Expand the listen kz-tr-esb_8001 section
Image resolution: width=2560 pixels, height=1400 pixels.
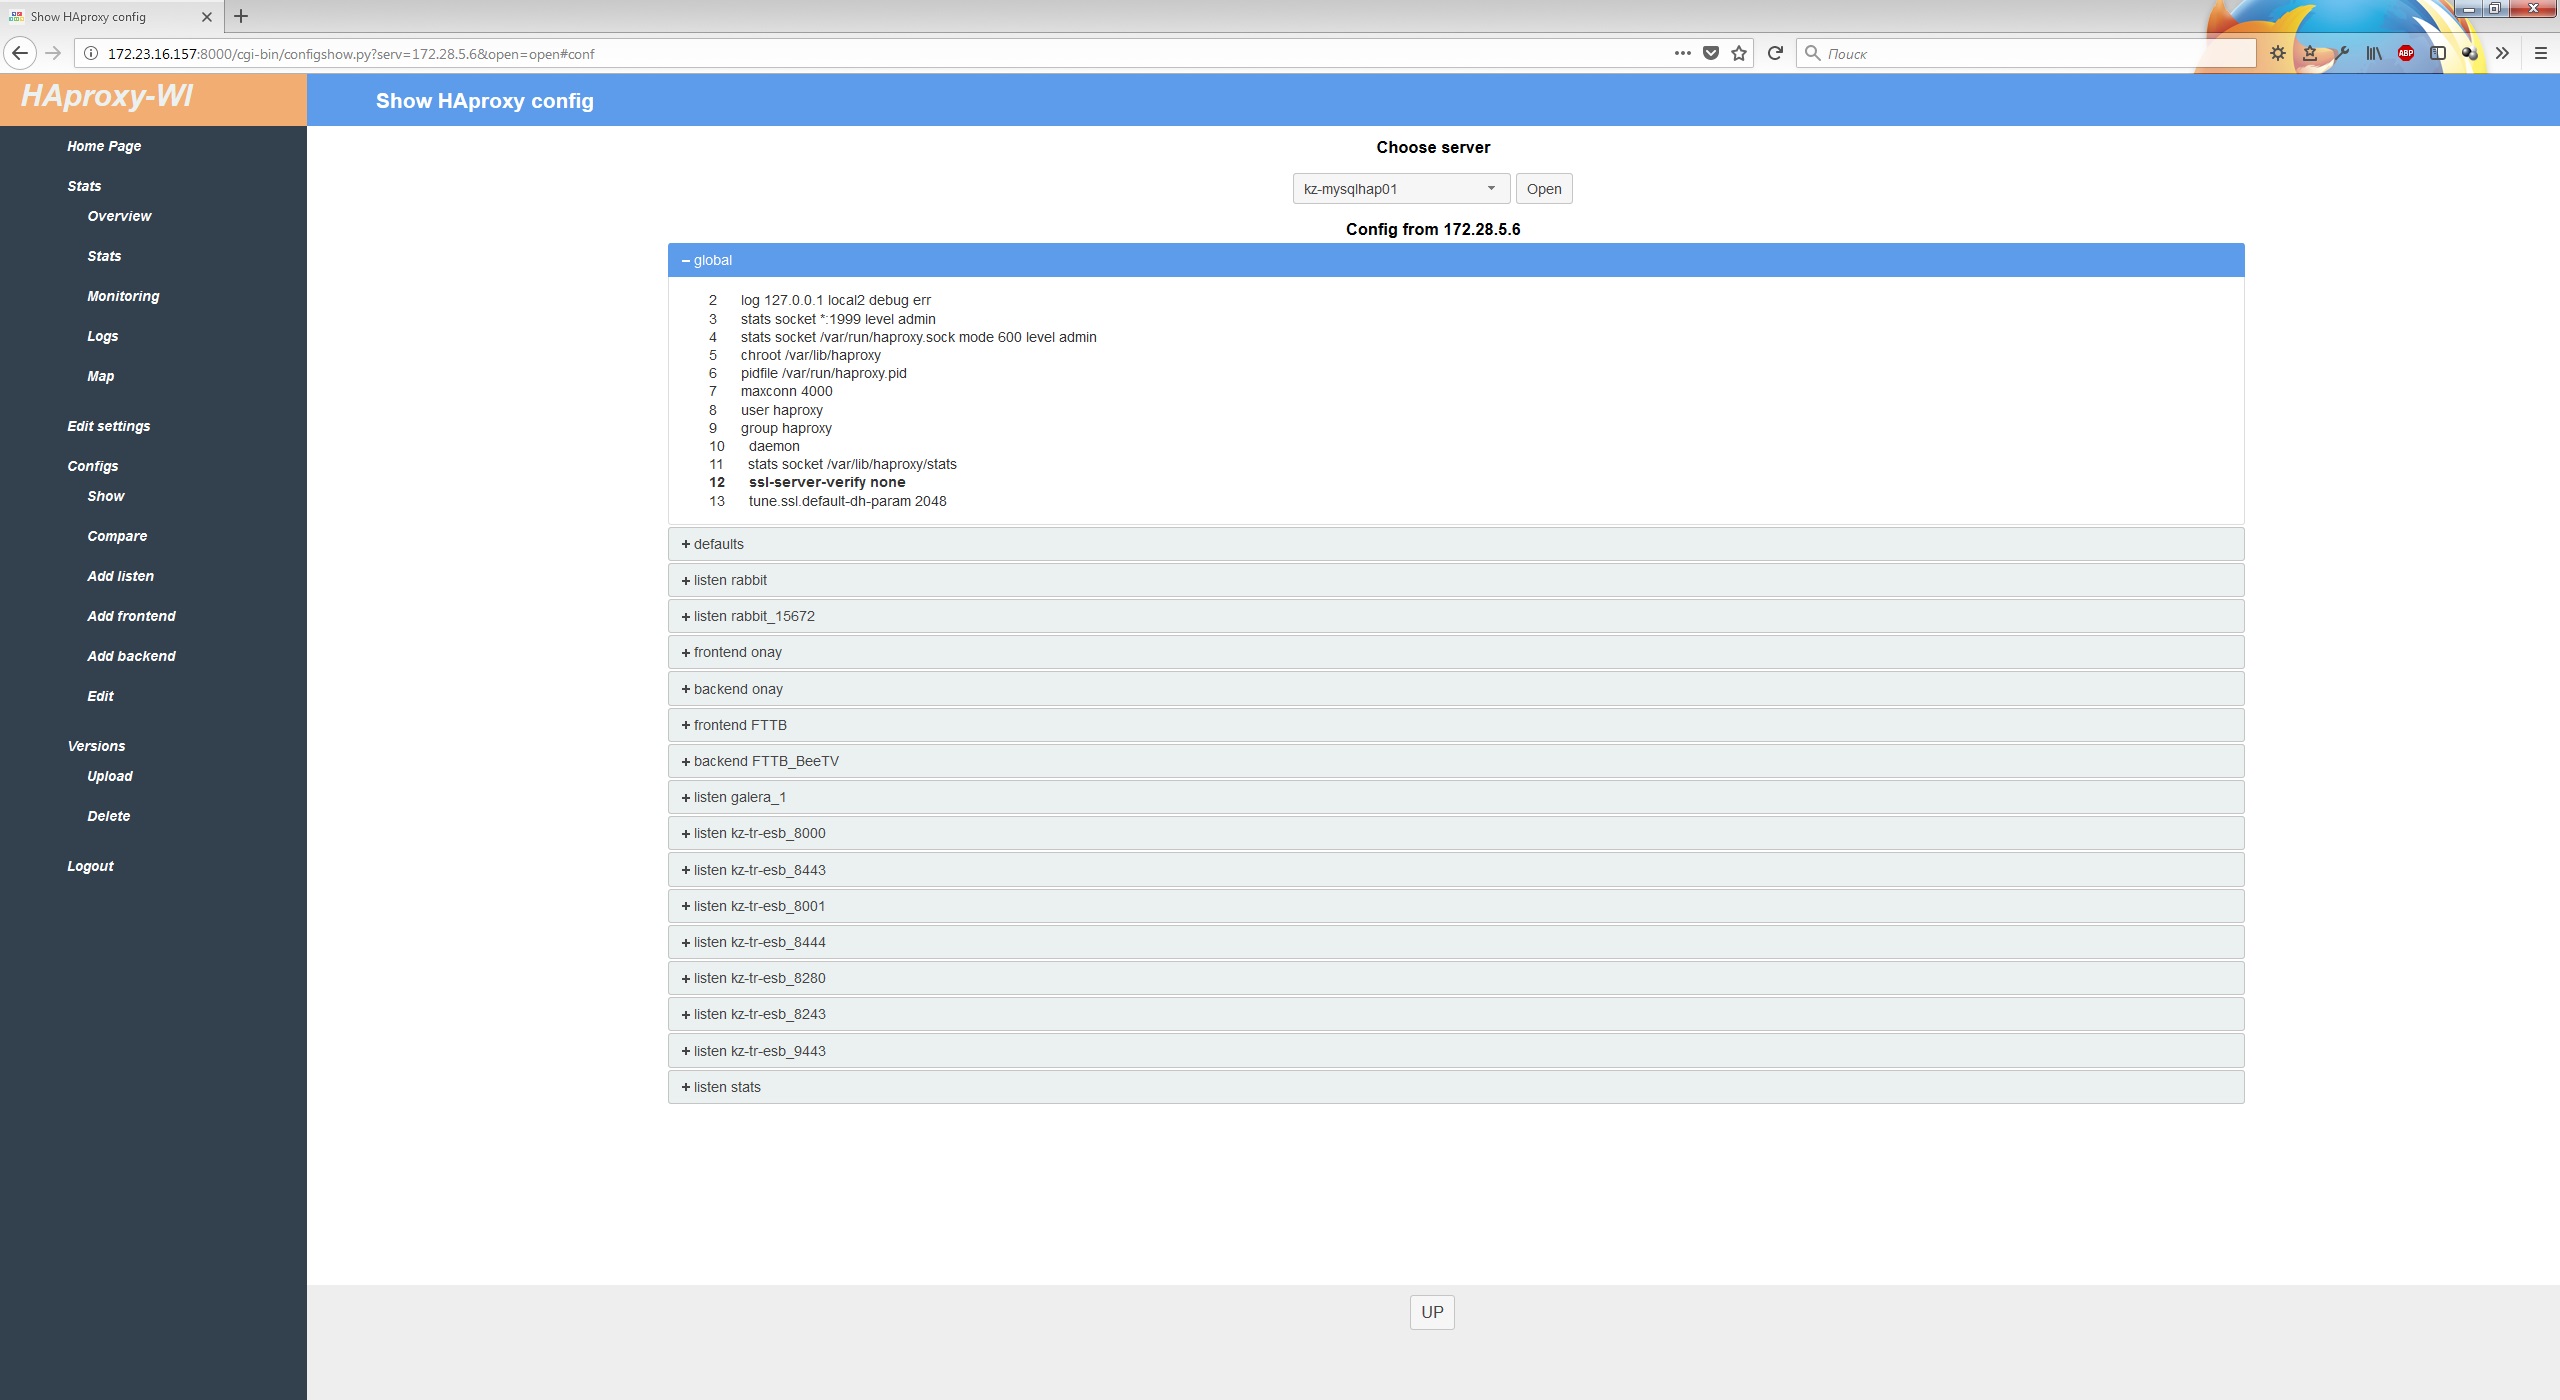coord(1456,906)
